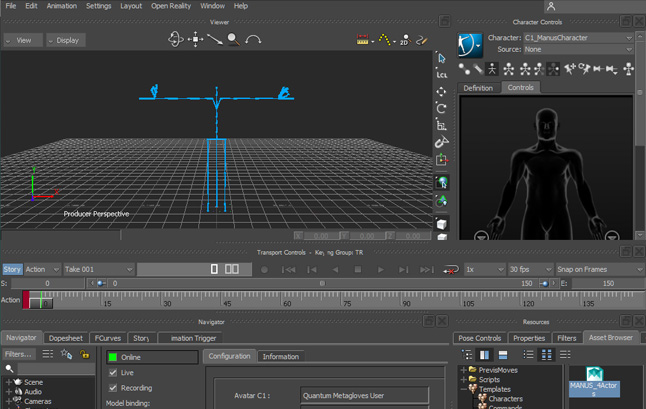Screen dimensions: 646x409
Task: Click the Translate move tool icon
Action: pyautogui.click(x=442, y=91)
